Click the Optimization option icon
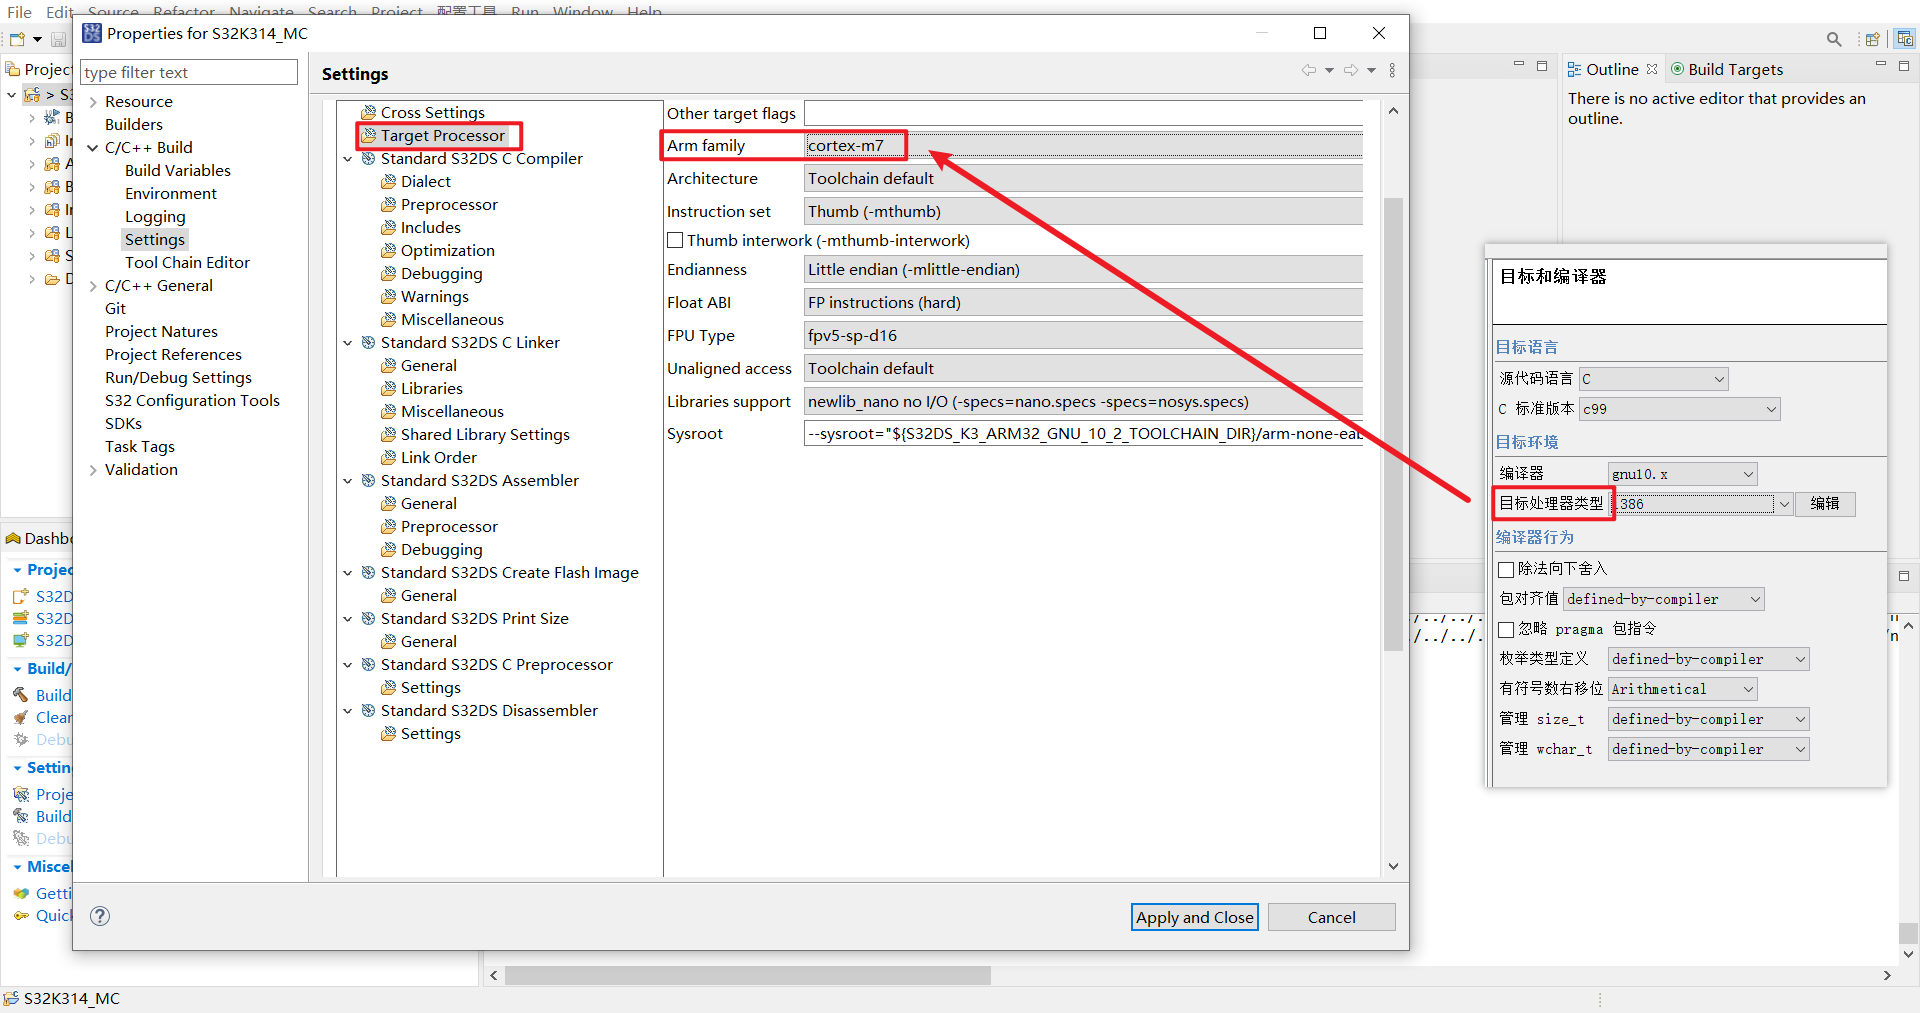Image resolution: width=1920 pixels, height=1013 pixels. [x=388, y=250]
